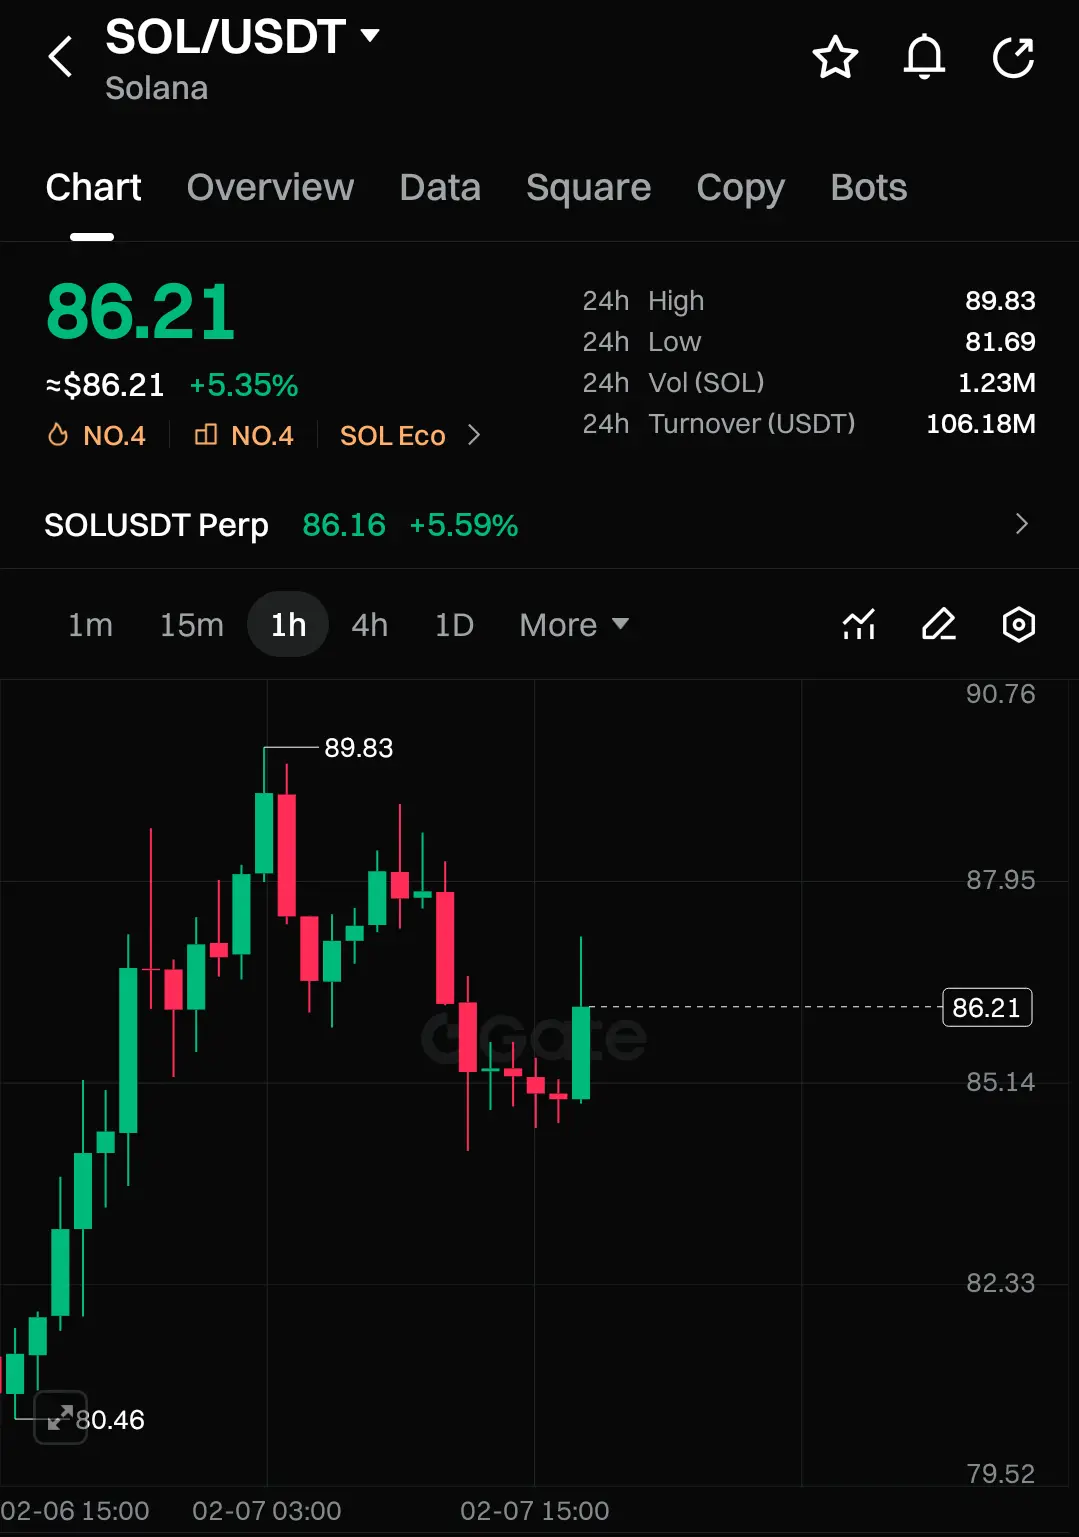Switch to the Copy tab
This screenshot has height=1537, width=1079.
pos(740,188)
